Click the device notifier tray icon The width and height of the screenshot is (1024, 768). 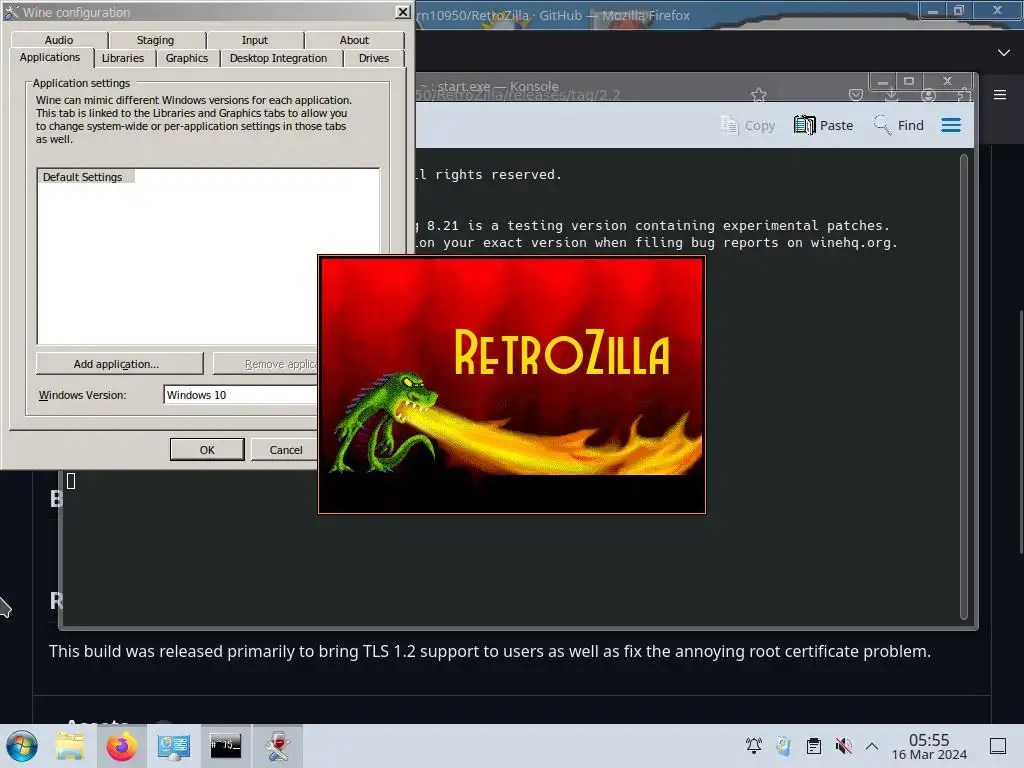click(x=783, y=746)
